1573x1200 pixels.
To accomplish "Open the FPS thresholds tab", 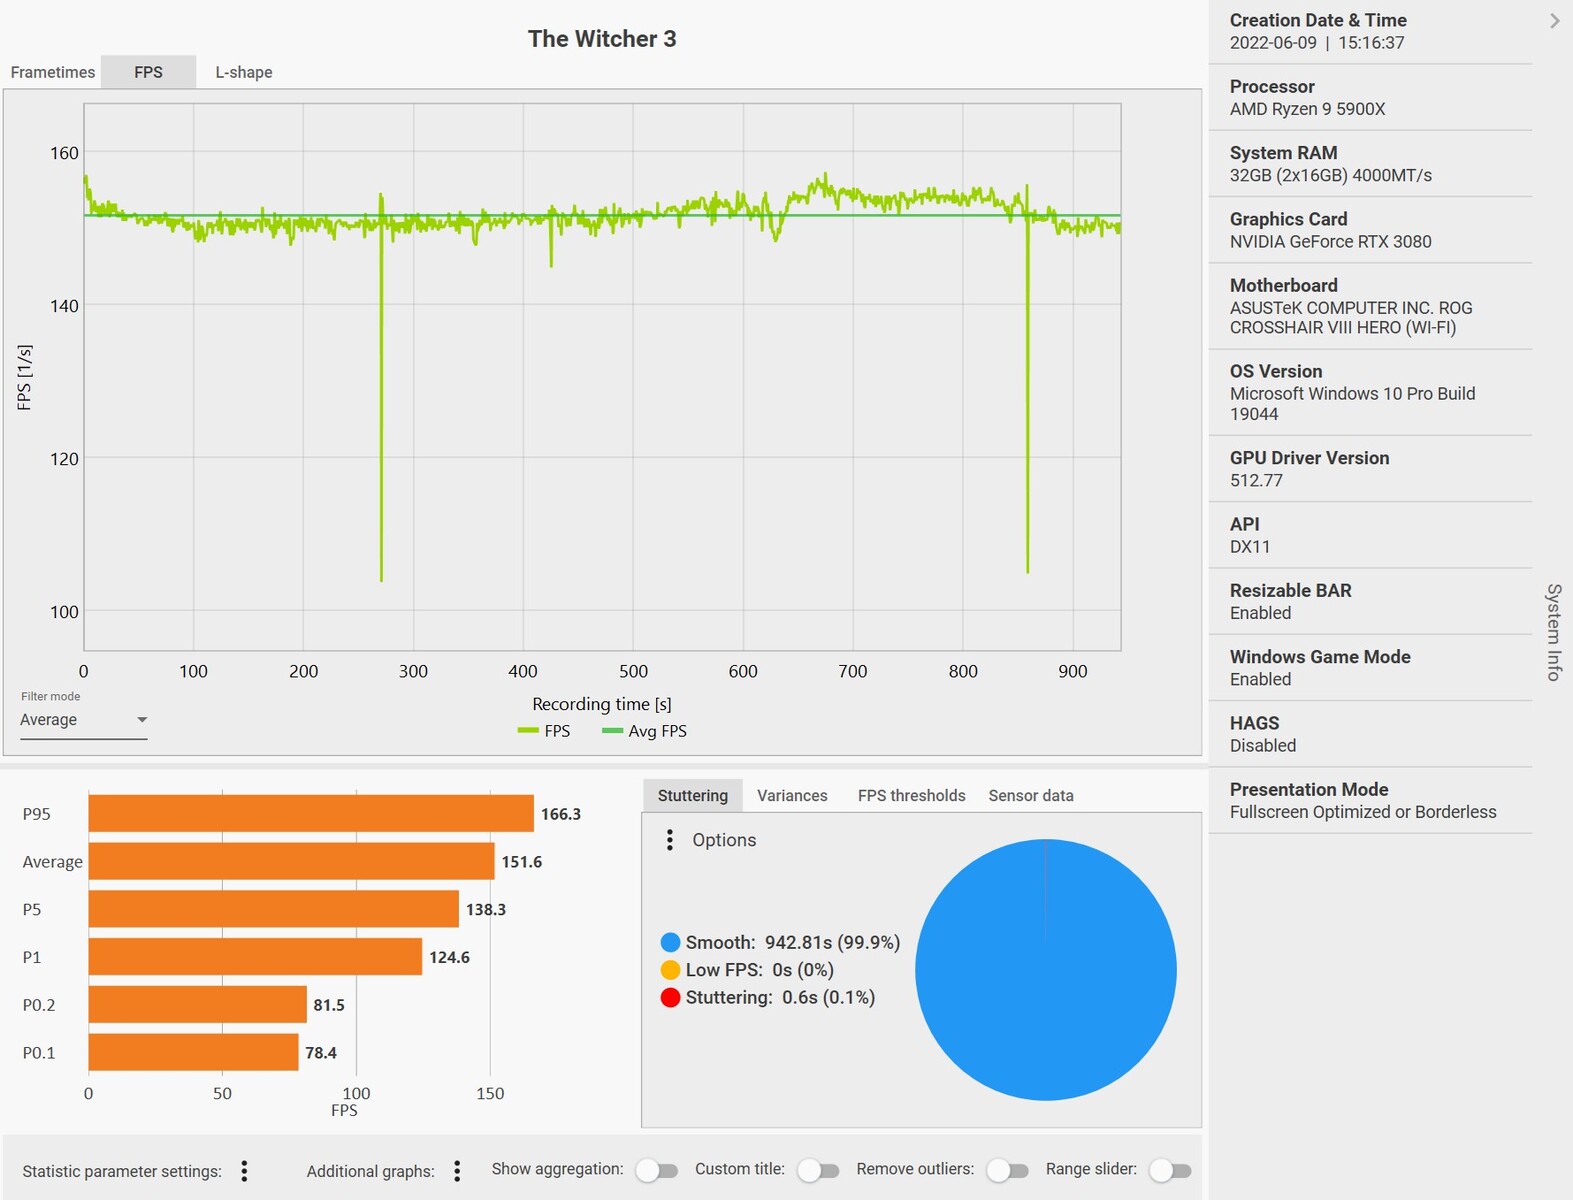I will coord(911,795).
